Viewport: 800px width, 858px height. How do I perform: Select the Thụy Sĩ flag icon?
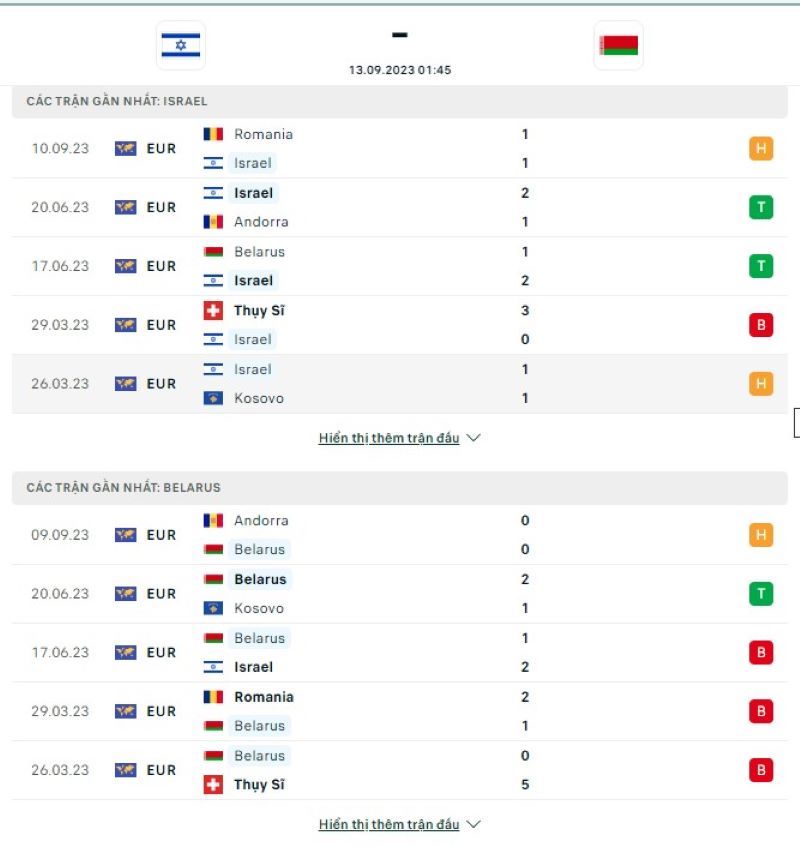click(214, 311)
